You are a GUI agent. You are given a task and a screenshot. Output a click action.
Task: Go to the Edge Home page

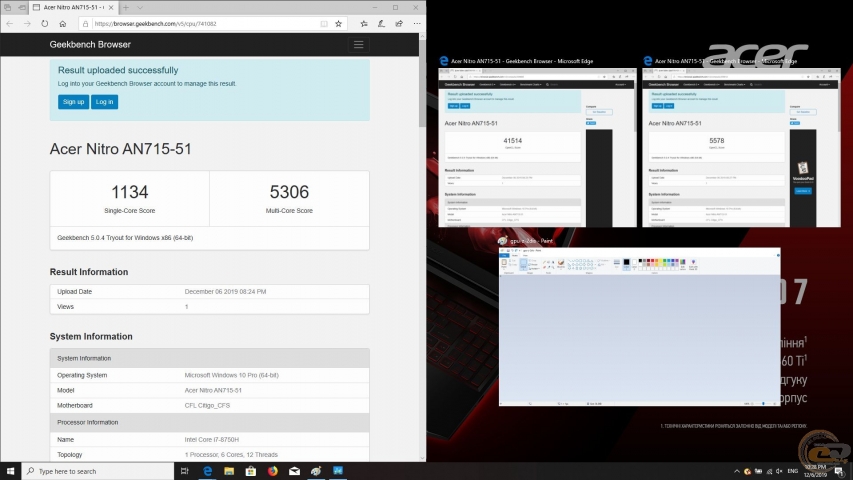click(x=63, y=23)
